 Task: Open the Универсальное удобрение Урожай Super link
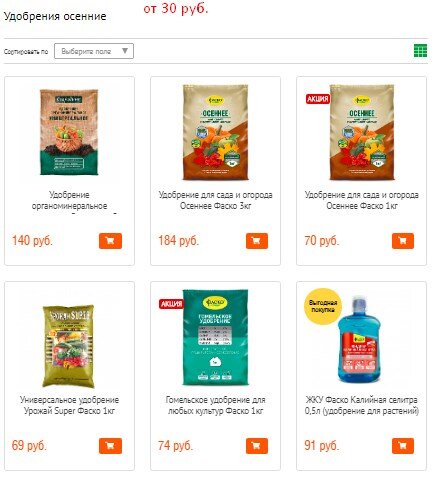click(69, 405)
